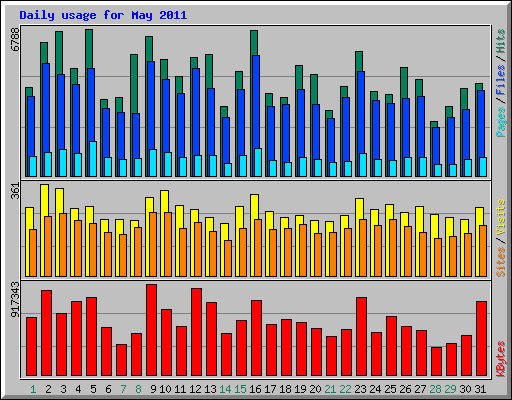The height and width of the screenshot is (400, 512).
Task: Click day label 18 on the x-axis
Action: pyautogui.click(x=285, y=389)
